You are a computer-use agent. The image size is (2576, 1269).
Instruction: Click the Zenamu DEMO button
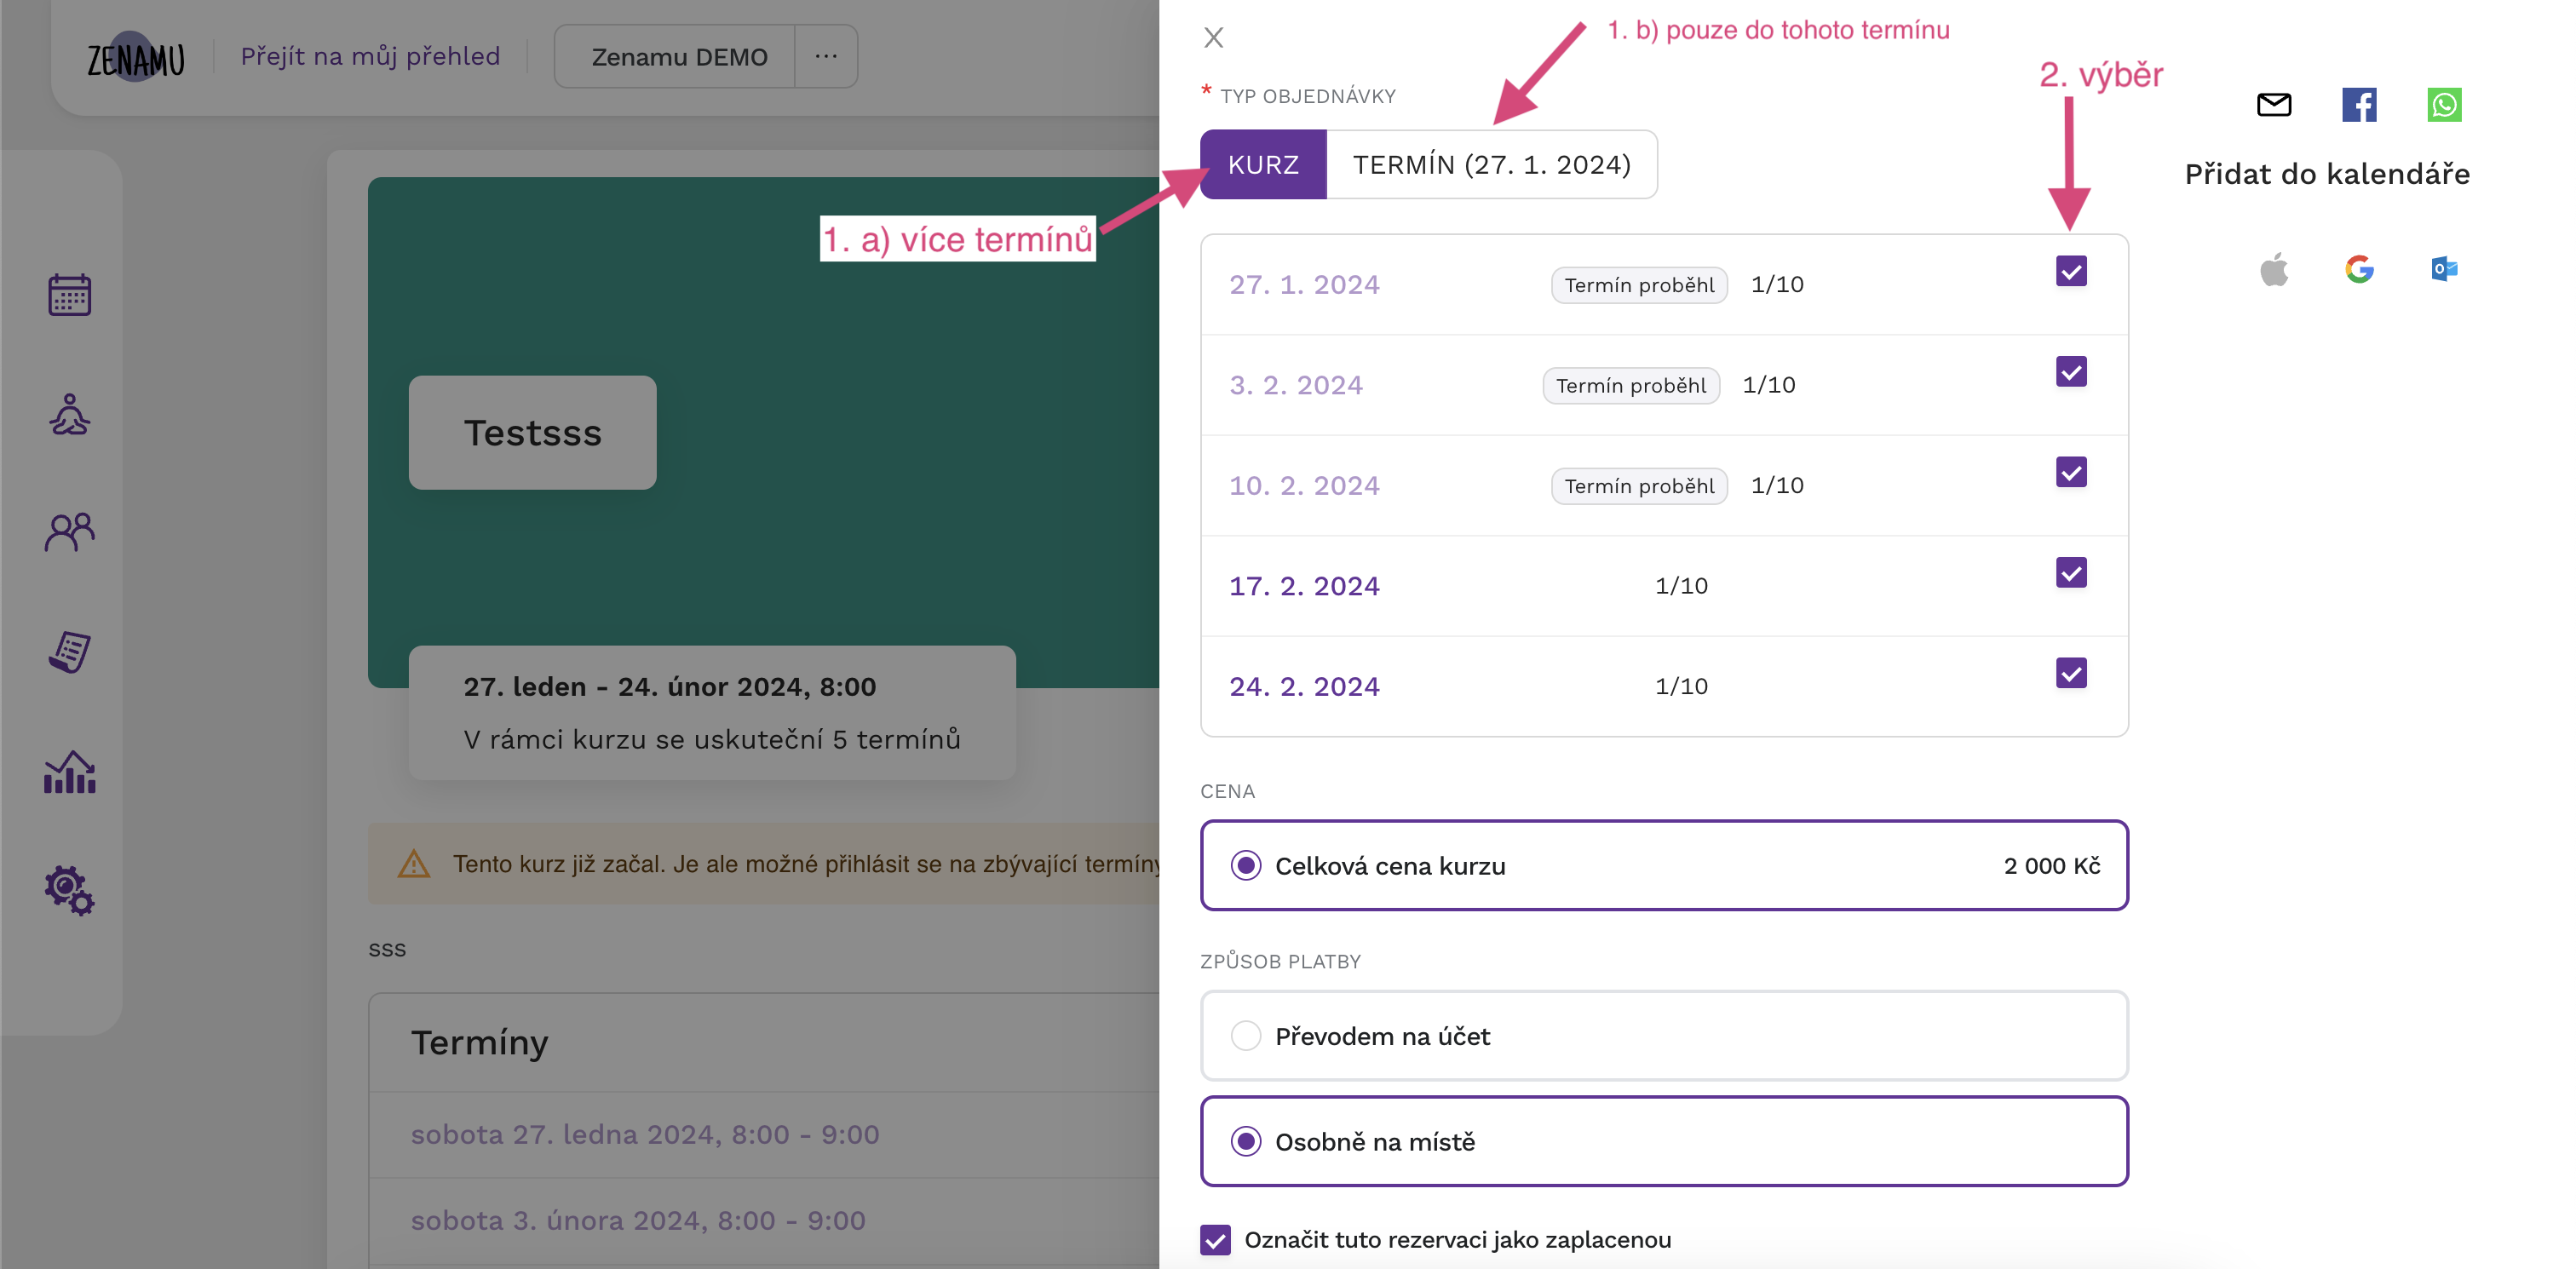[x=680, y=56]
